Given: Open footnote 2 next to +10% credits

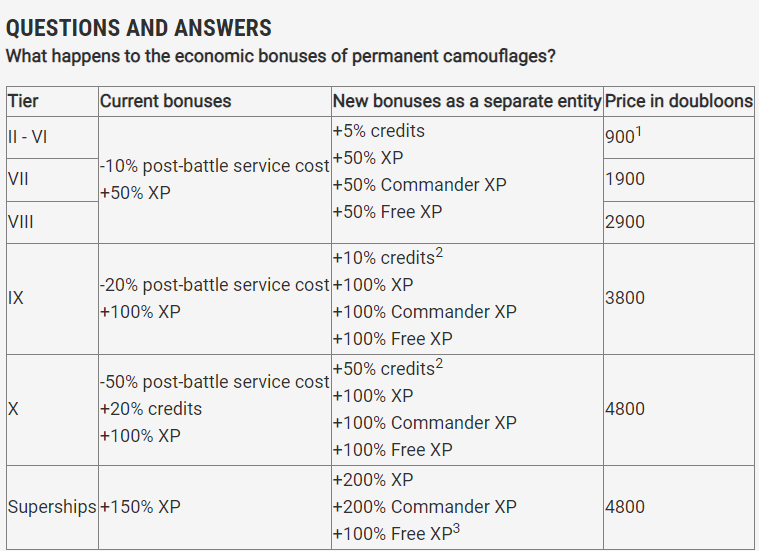Looking at the screenshot, I should (439, 253).
